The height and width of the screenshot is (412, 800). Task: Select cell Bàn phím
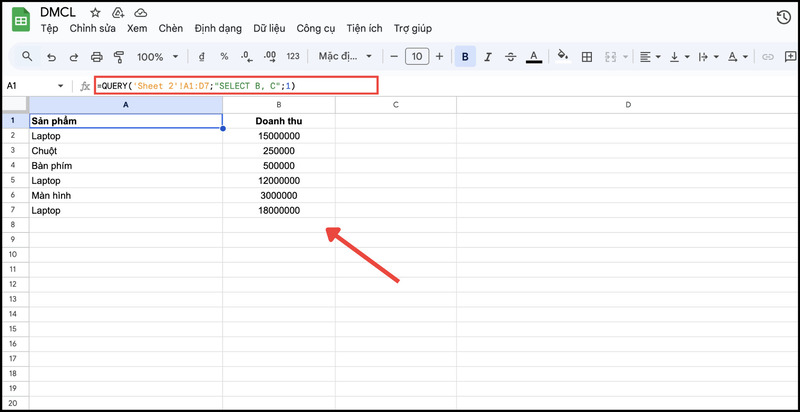126,166
